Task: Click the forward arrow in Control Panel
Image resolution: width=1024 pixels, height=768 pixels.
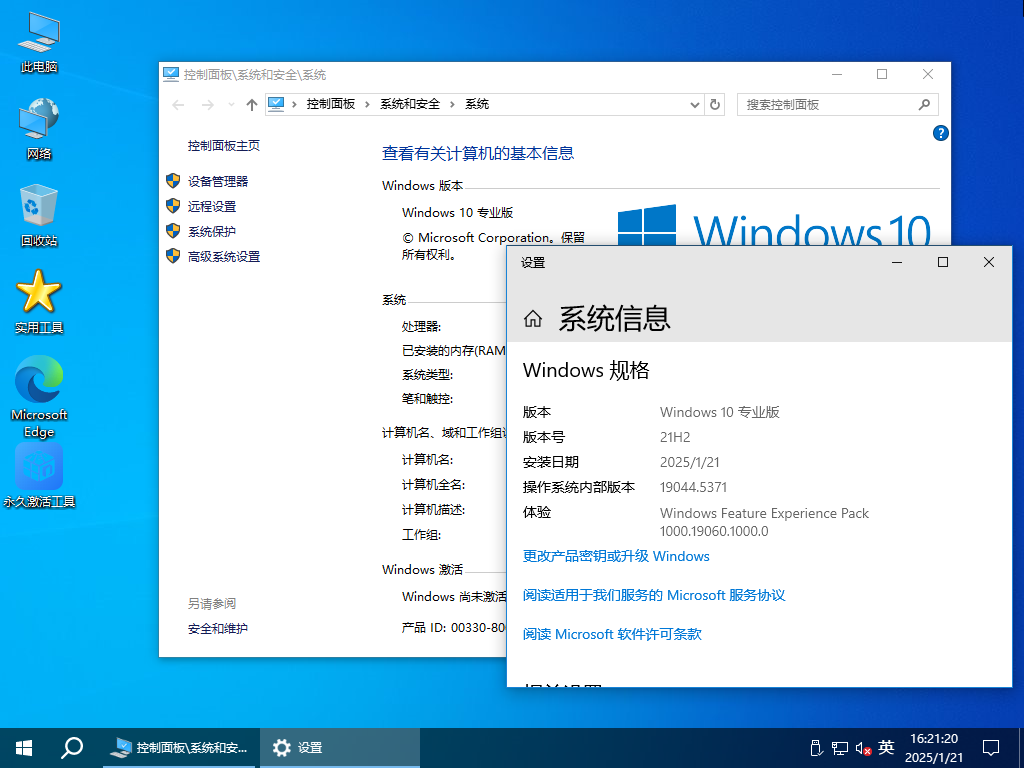Action: pos(208,104)
